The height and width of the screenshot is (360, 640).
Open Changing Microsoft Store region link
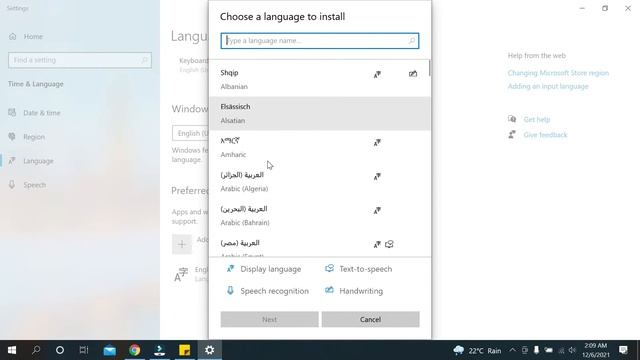(558, 73)
